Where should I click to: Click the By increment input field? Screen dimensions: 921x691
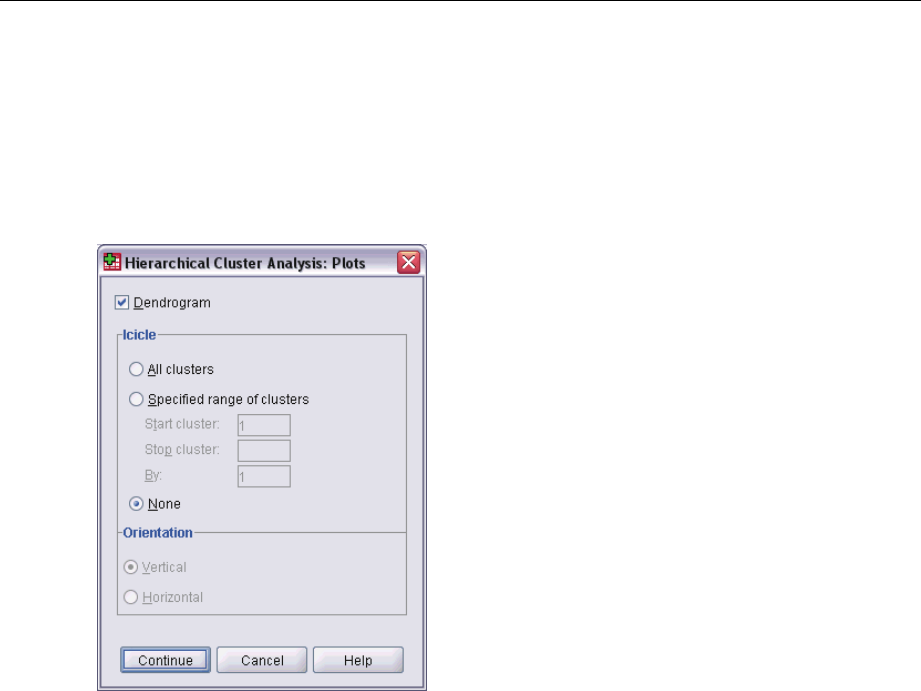(x=264, y=477)
